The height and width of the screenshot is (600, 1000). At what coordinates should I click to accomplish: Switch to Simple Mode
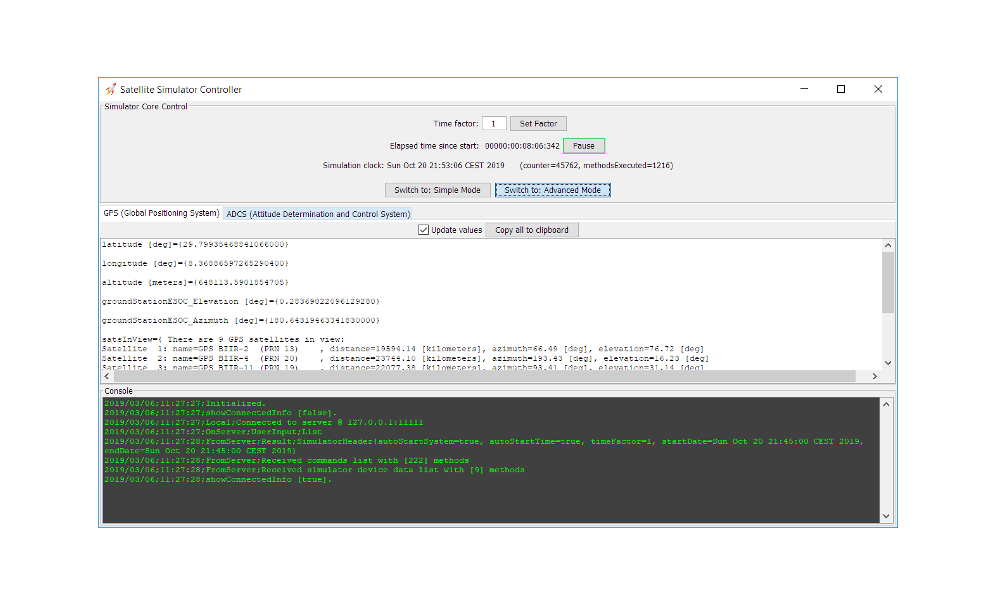[x=437, y=190]
